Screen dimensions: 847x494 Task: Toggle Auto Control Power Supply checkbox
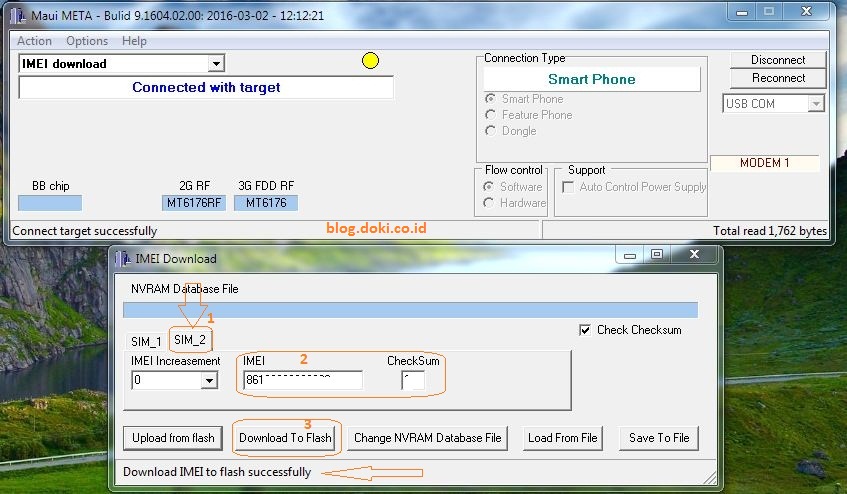(568, 187)
